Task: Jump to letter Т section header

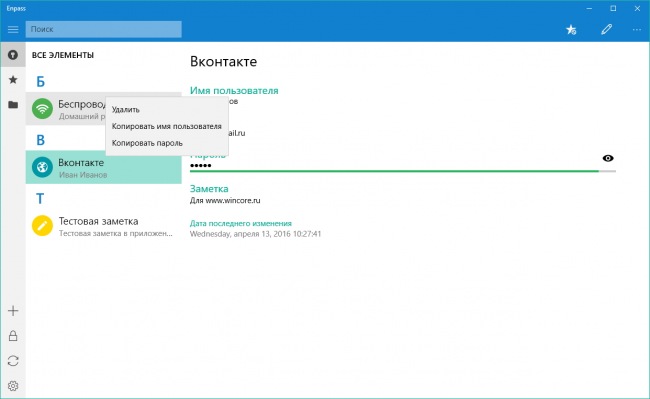Action: [x=40, y=198]
